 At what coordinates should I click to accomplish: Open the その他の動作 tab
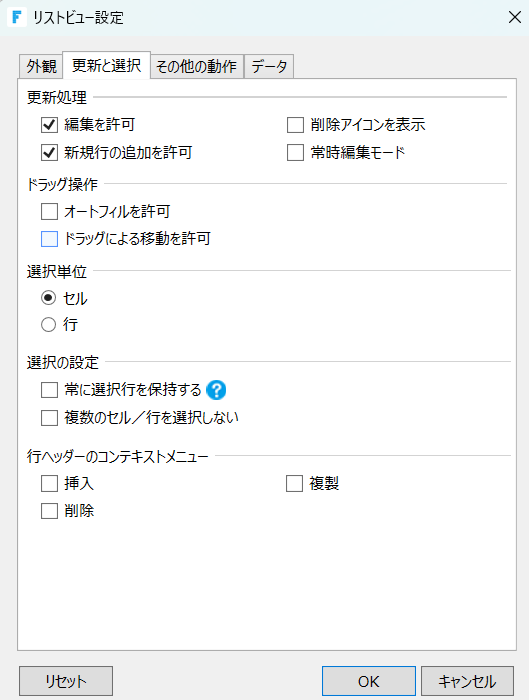pyautogui.click(x=197, y=67)
